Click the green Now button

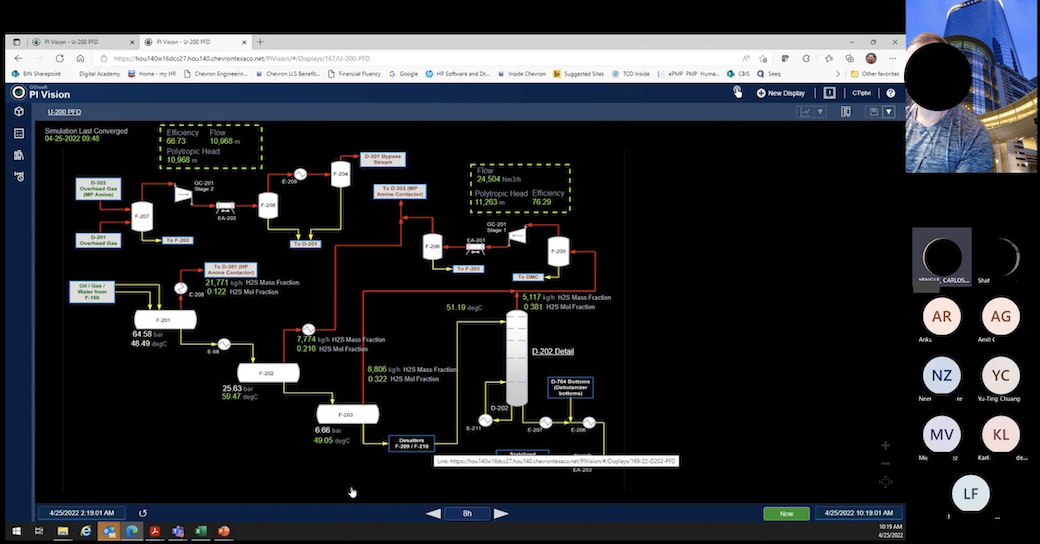[x=786, y=513]
